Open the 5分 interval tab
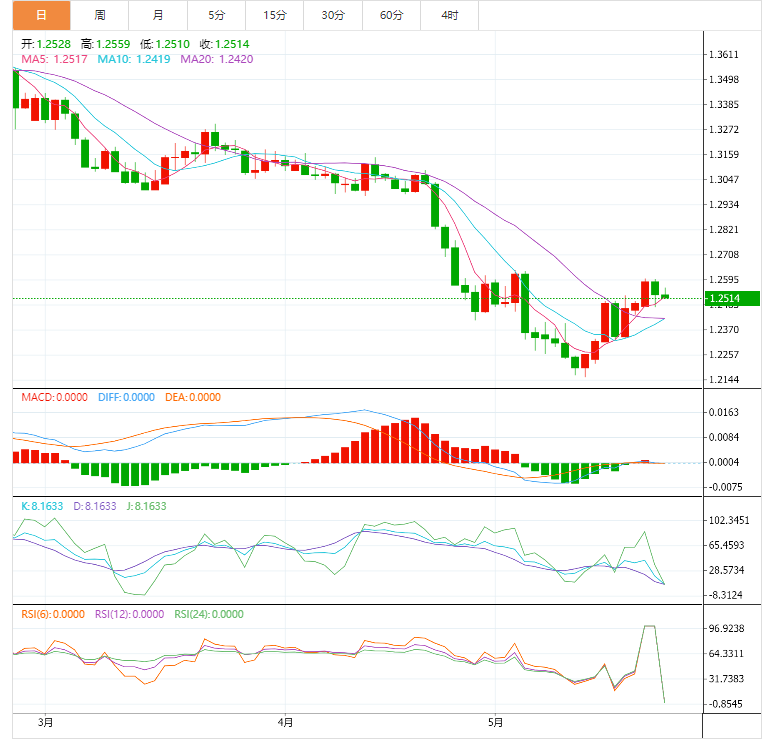 click(216, 15)
